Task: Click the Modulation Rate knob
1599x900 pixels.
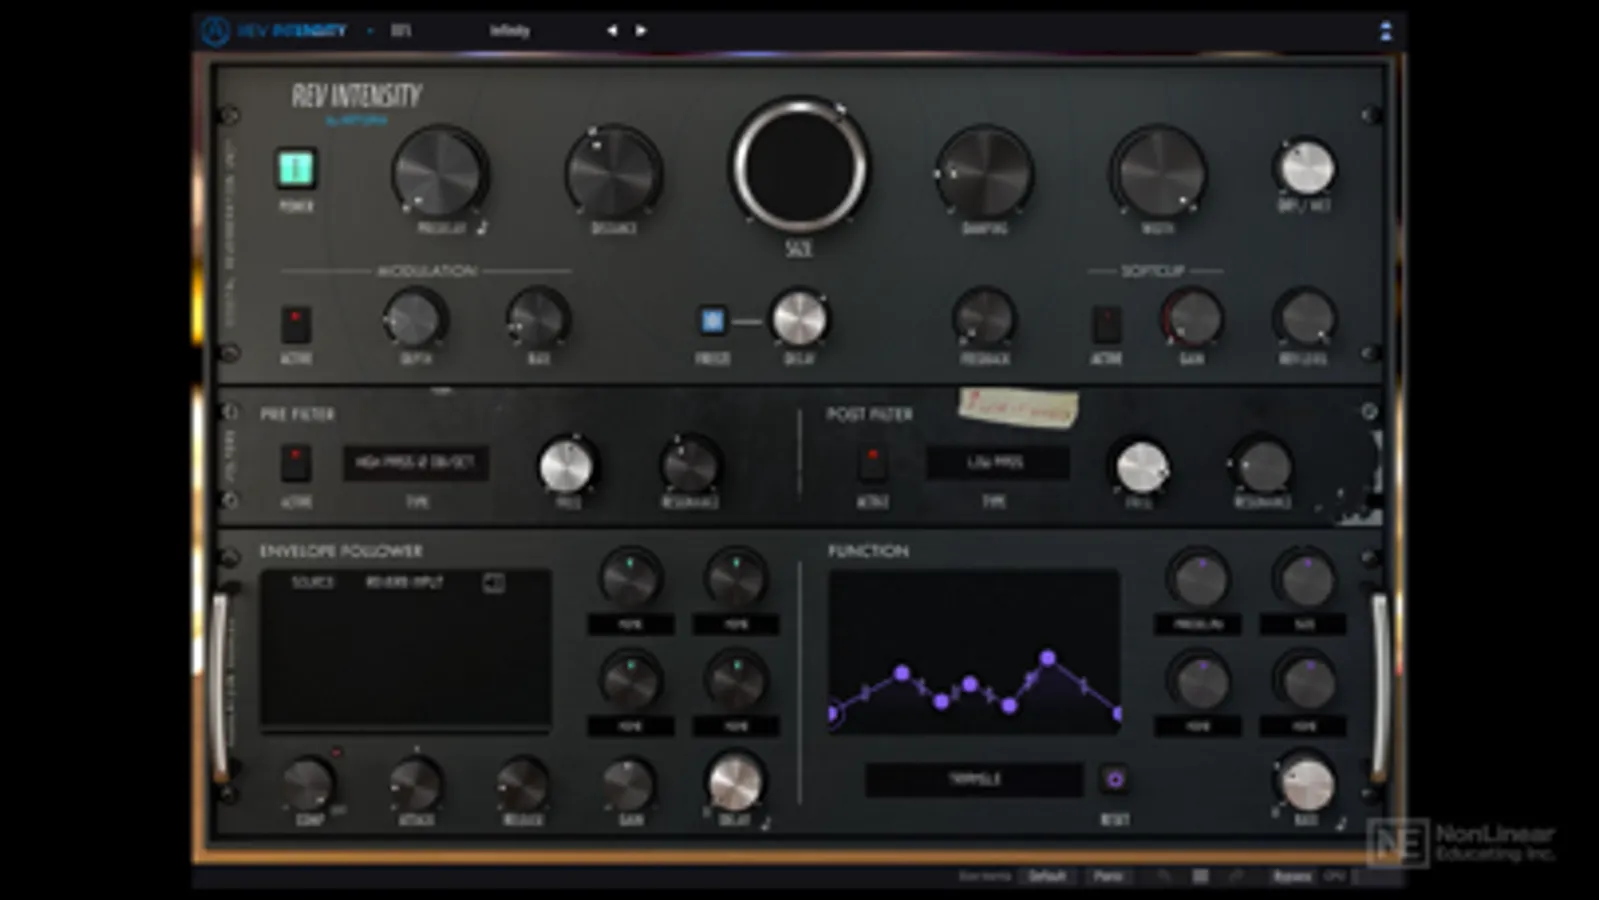Action: click(538, 319)
